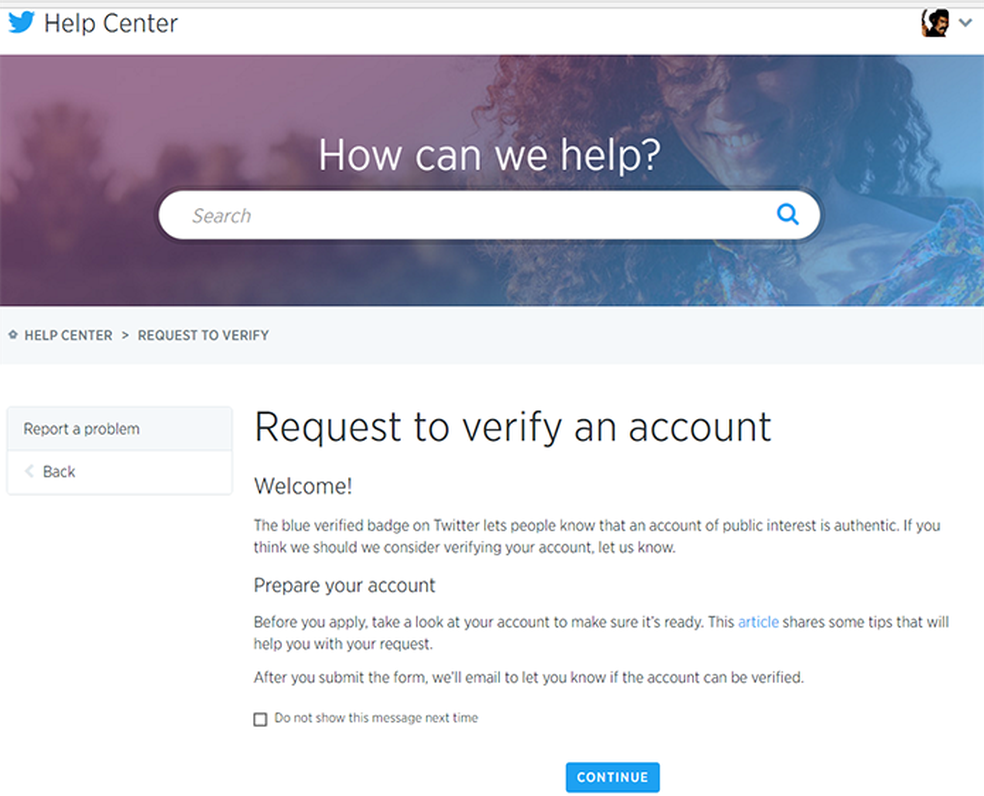Click the Twitter bird logo
Screen dimensions: 984x796
pos(21,22)
